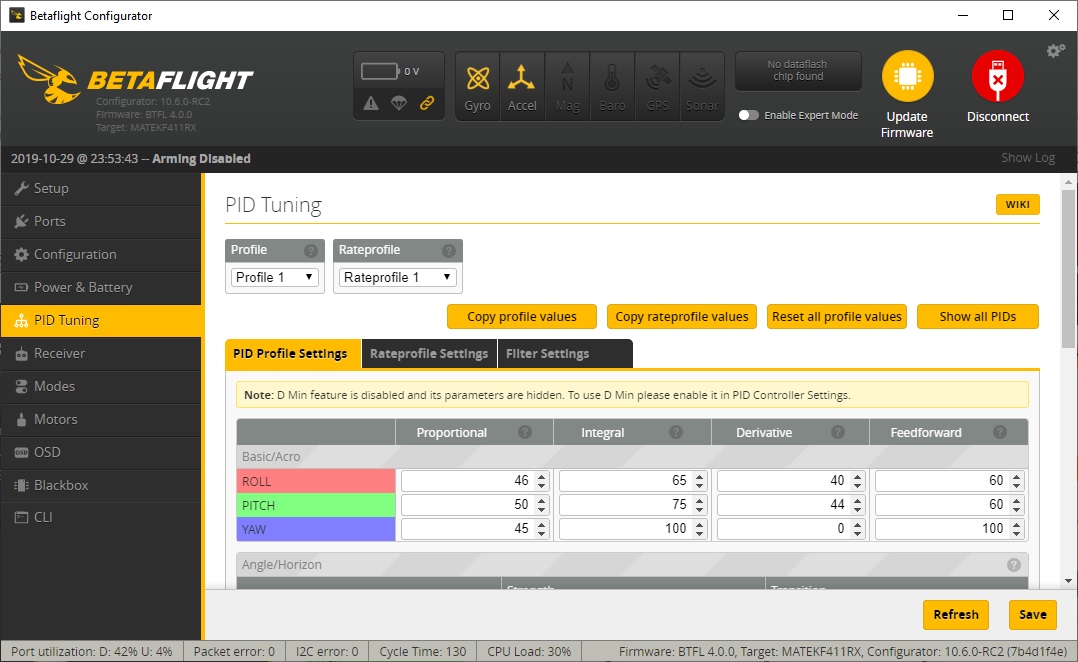
Task: Decrease ROLL Derivative with down arrow
Action: click(x=857, y=486)
